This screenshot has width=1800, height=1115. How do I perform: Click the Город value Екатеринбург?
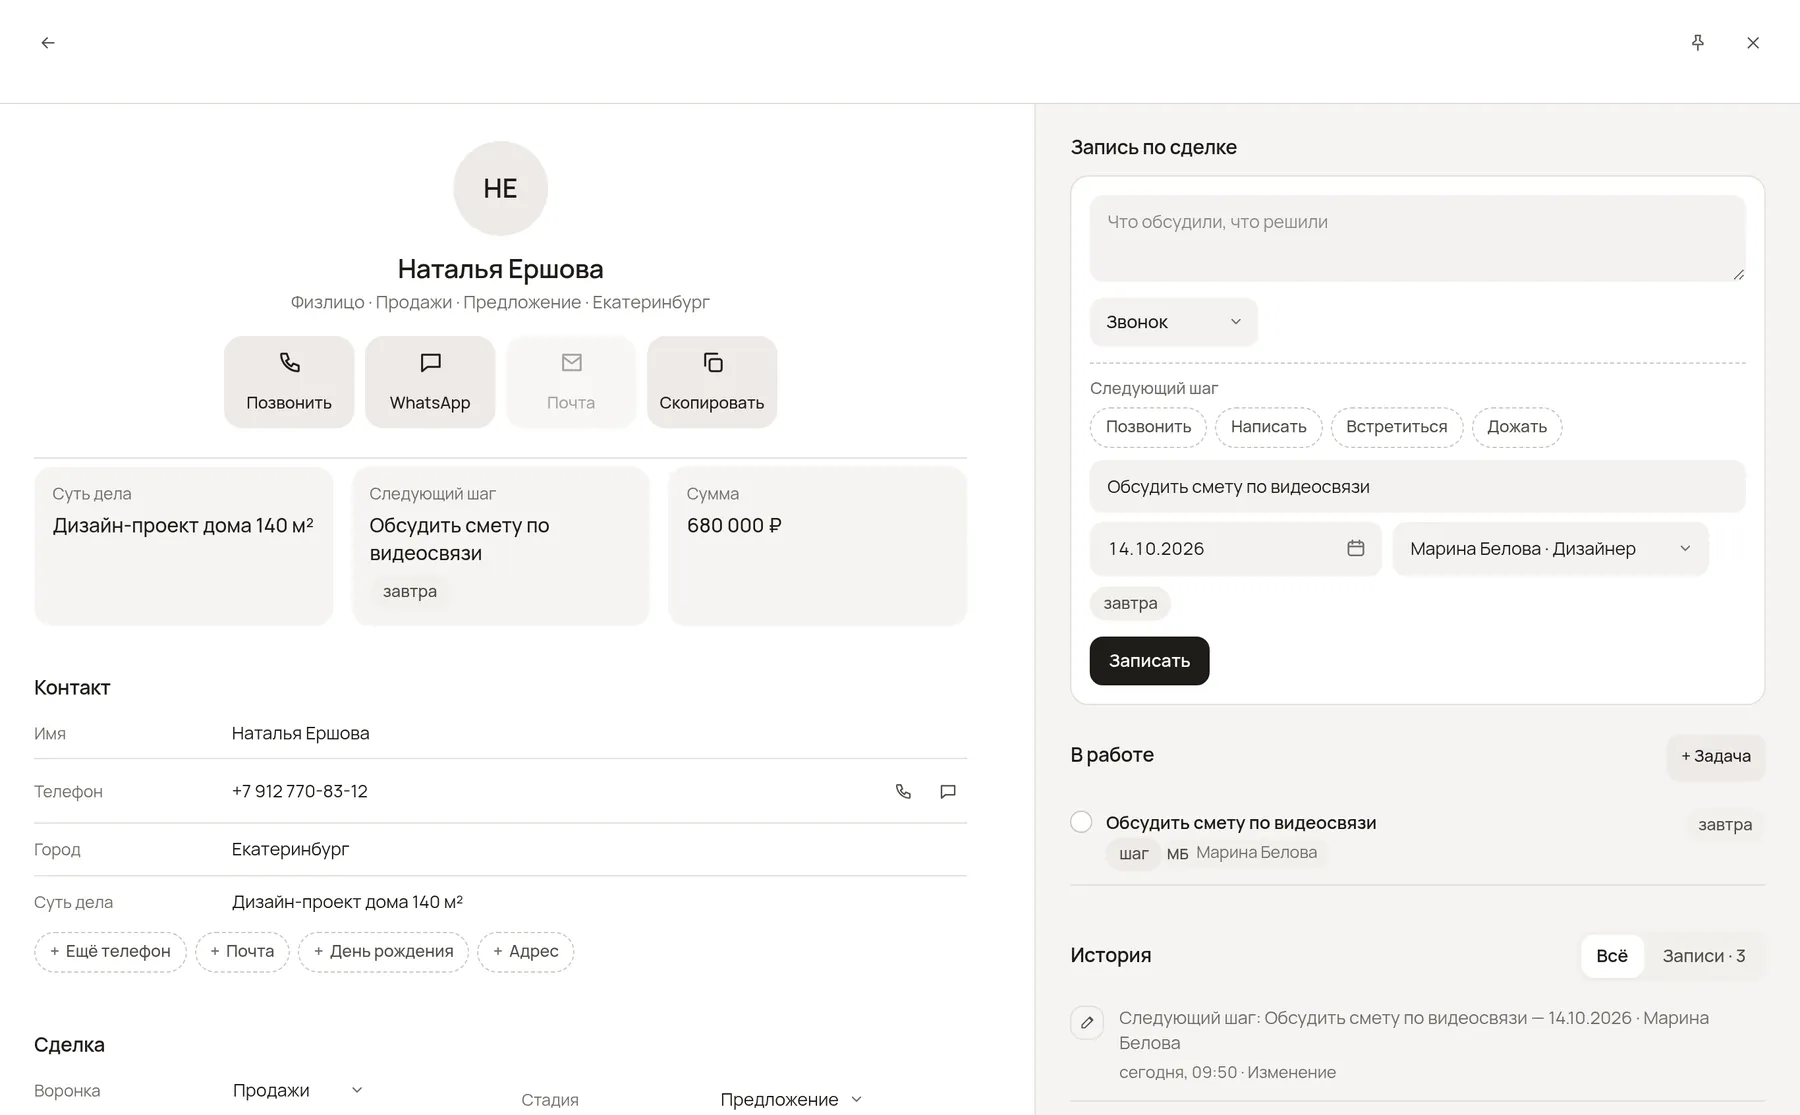pos(290,849)
